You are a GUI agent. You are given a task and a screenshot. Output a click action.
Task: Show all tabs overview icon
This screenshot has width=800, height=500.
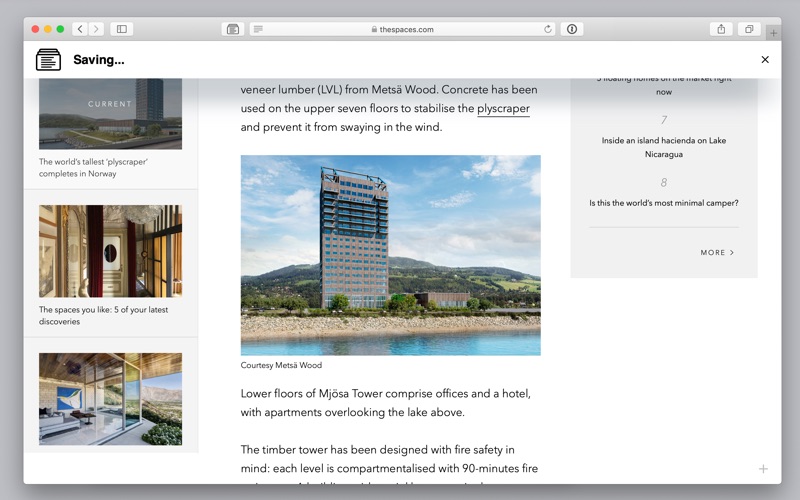749,29
